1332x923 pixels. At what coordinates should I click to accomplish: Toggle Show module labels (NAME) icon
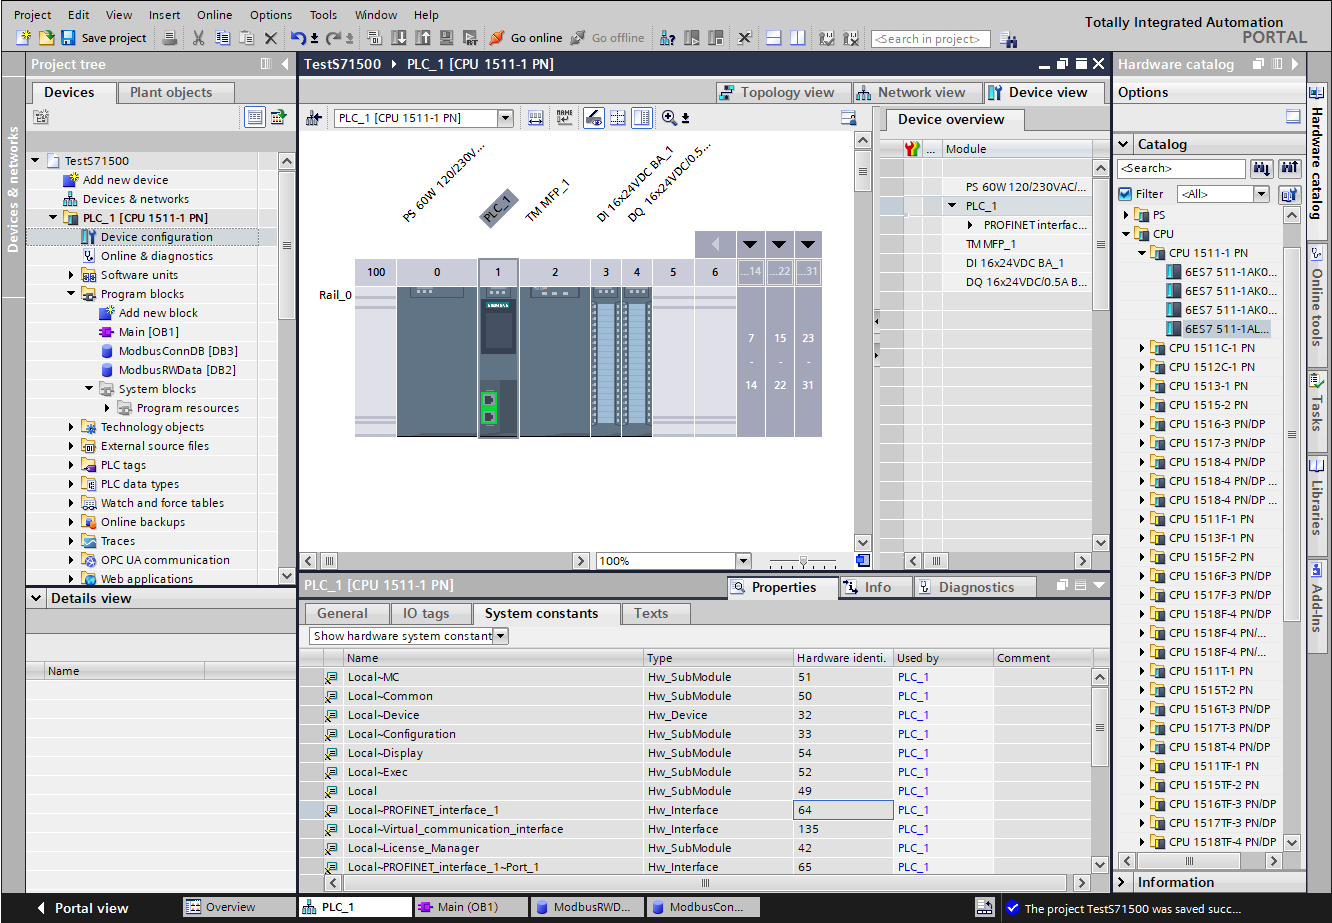(565, 118)
